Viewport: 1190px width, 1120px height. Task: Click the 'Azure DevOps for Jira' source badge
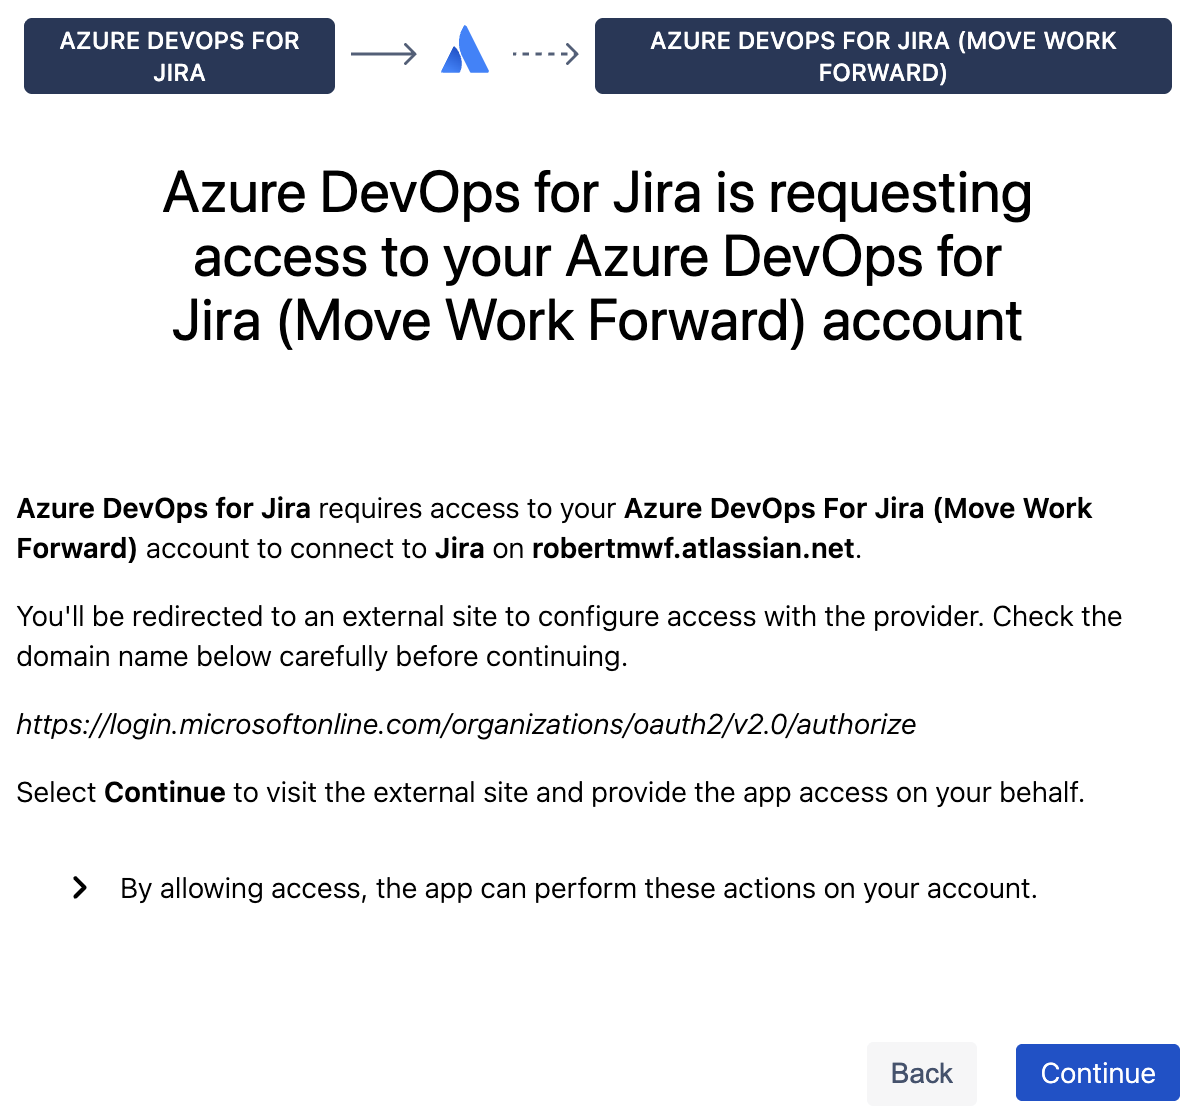(x=179, y=56)
